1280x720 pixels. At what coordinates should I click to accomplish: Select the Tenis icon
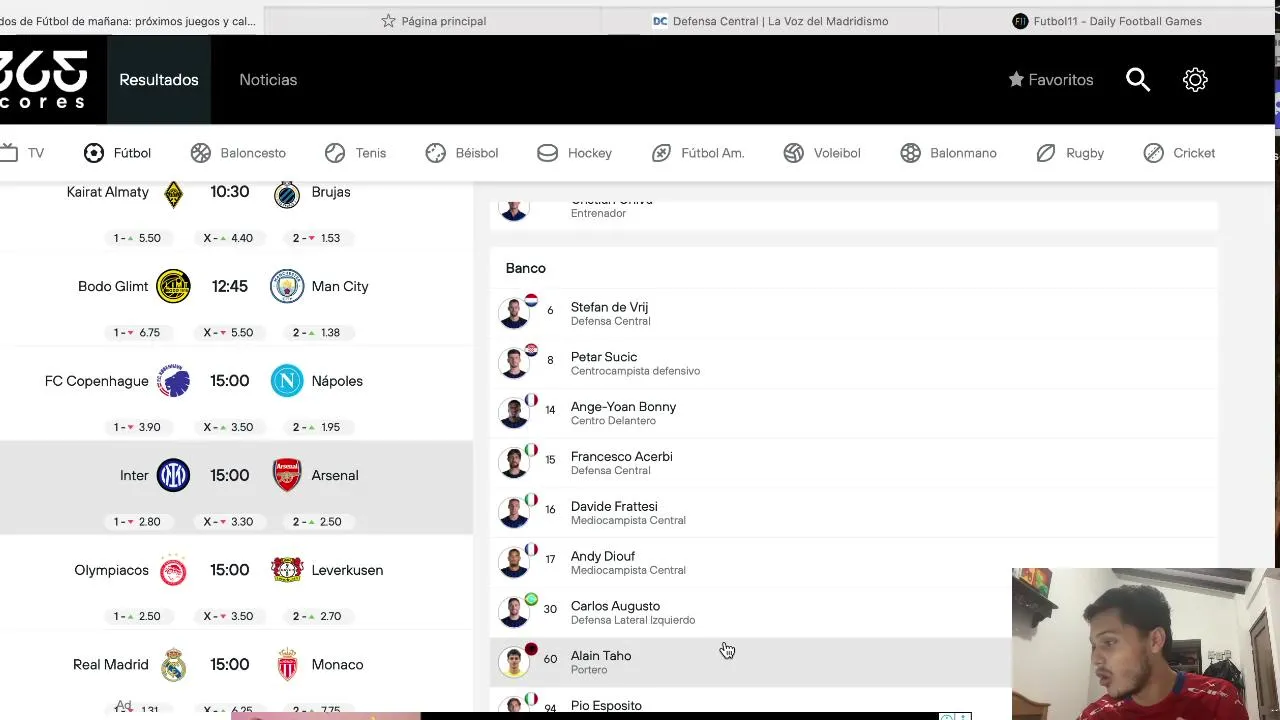coord(335,153)
